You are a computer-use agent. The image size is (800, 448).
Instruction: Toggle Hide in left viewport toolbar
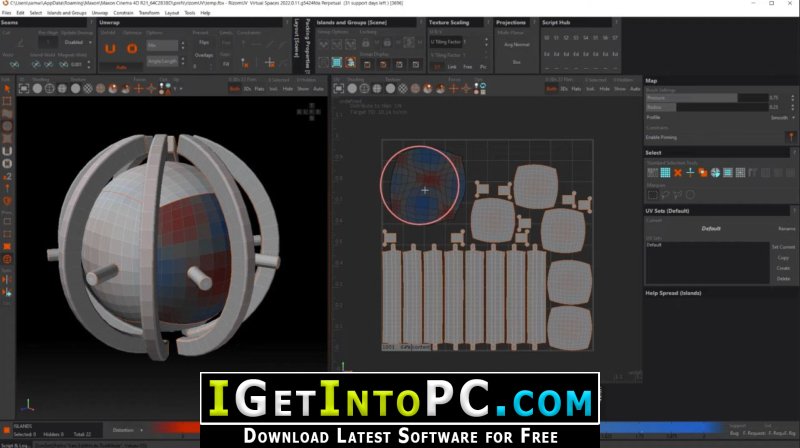(x=288, y=89)
